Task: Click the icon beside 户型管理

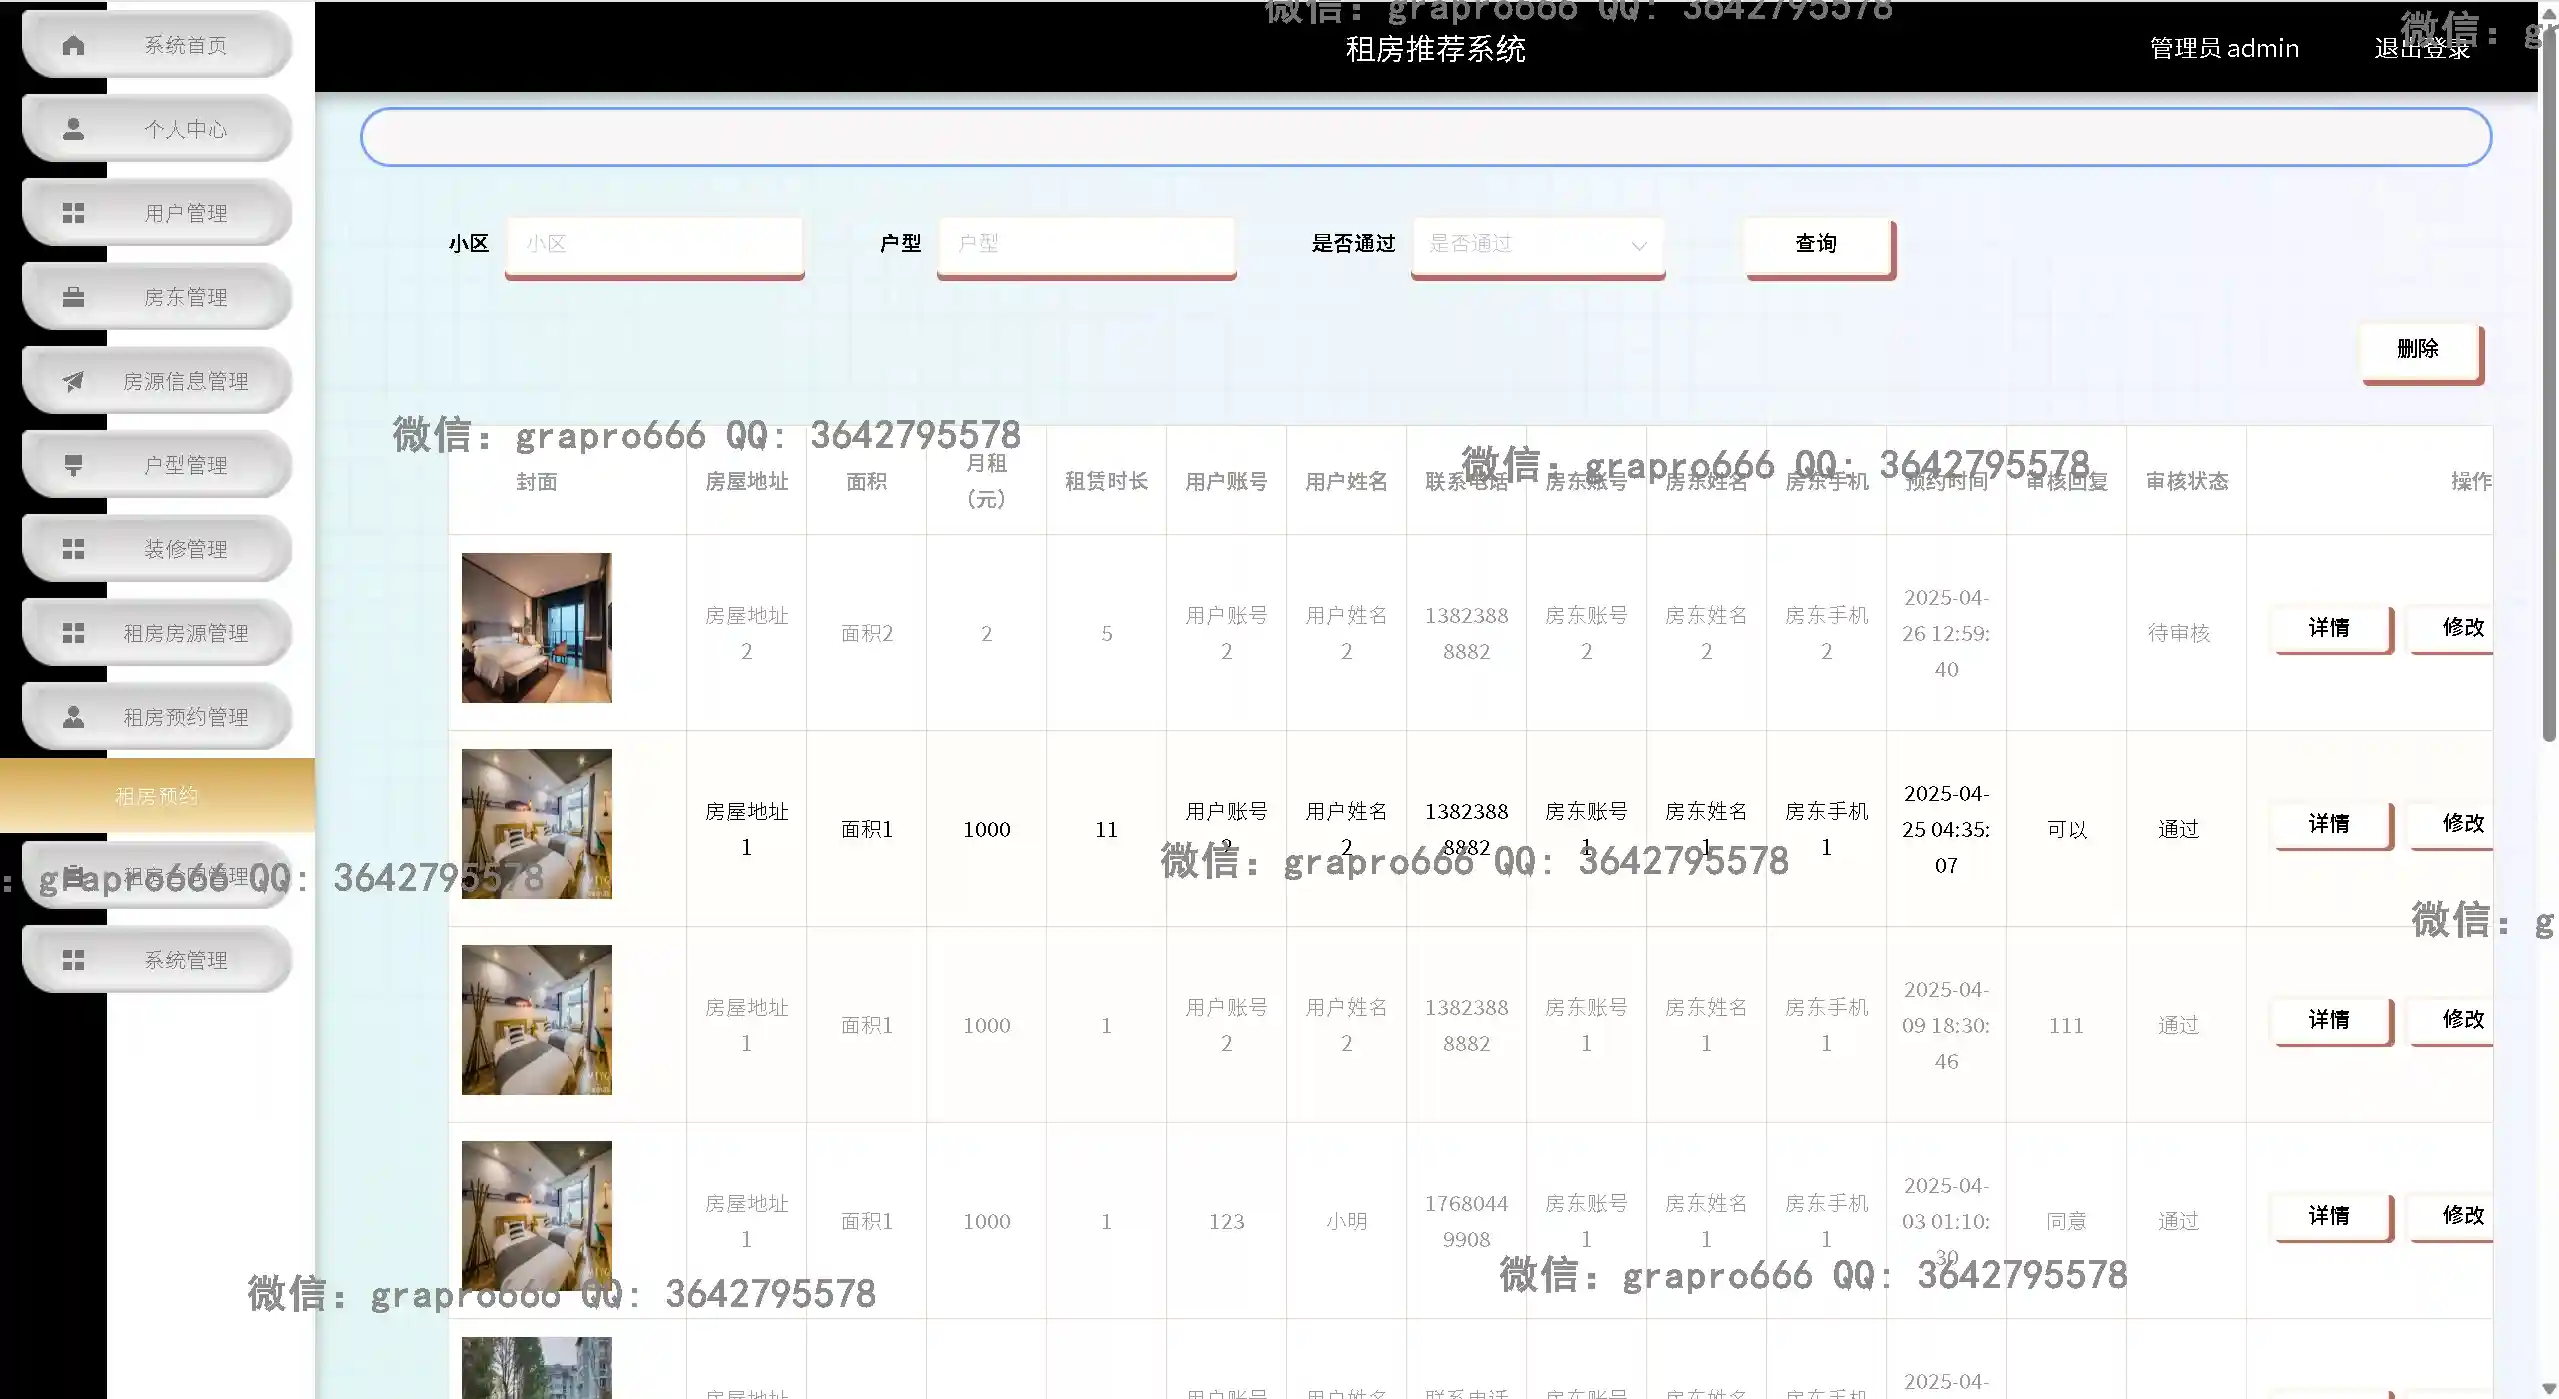Action: click(x=73, y=465)
